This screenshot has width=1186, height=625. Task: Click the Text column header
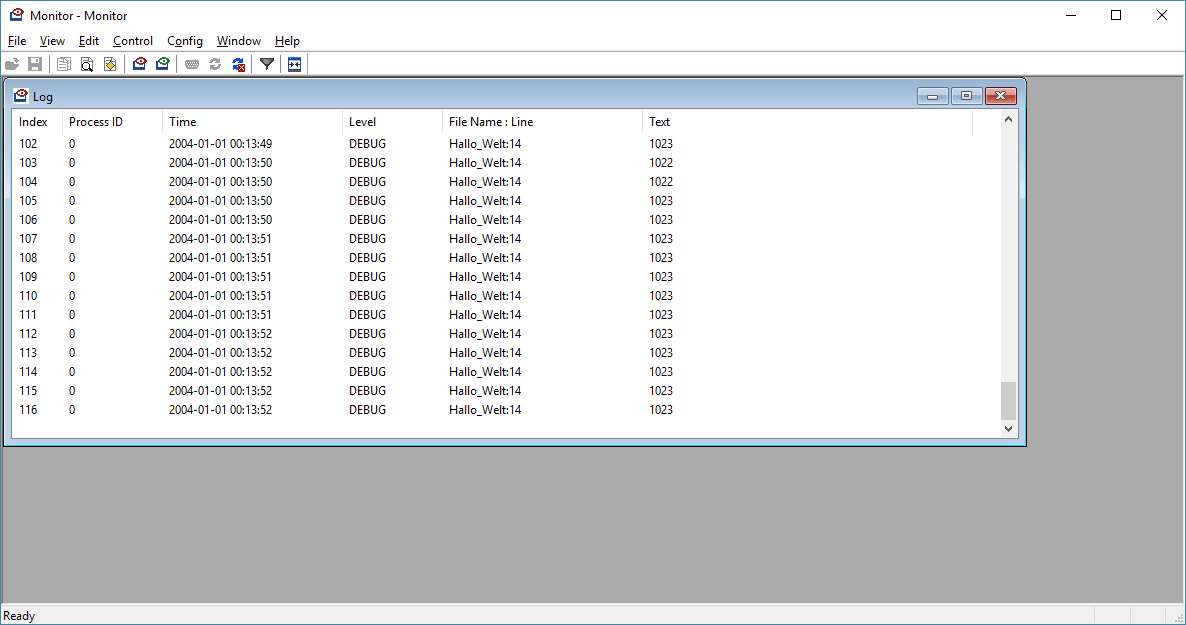pyautogui.click(x=806, y=122)
